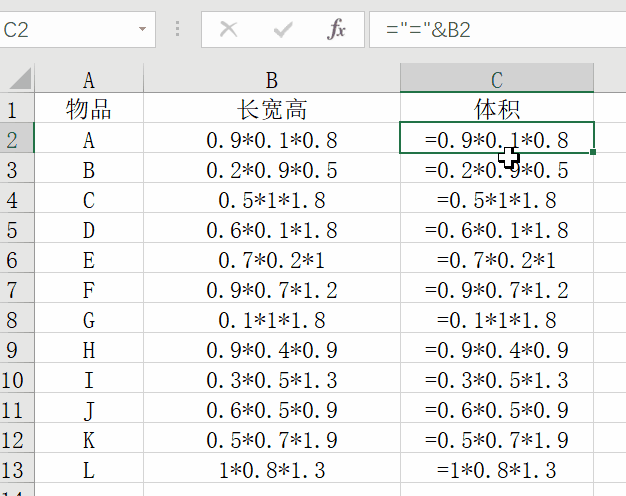The image size is (626, 496).
Task: Click item cell D in row 5
Action: click(x=89, y=228)
